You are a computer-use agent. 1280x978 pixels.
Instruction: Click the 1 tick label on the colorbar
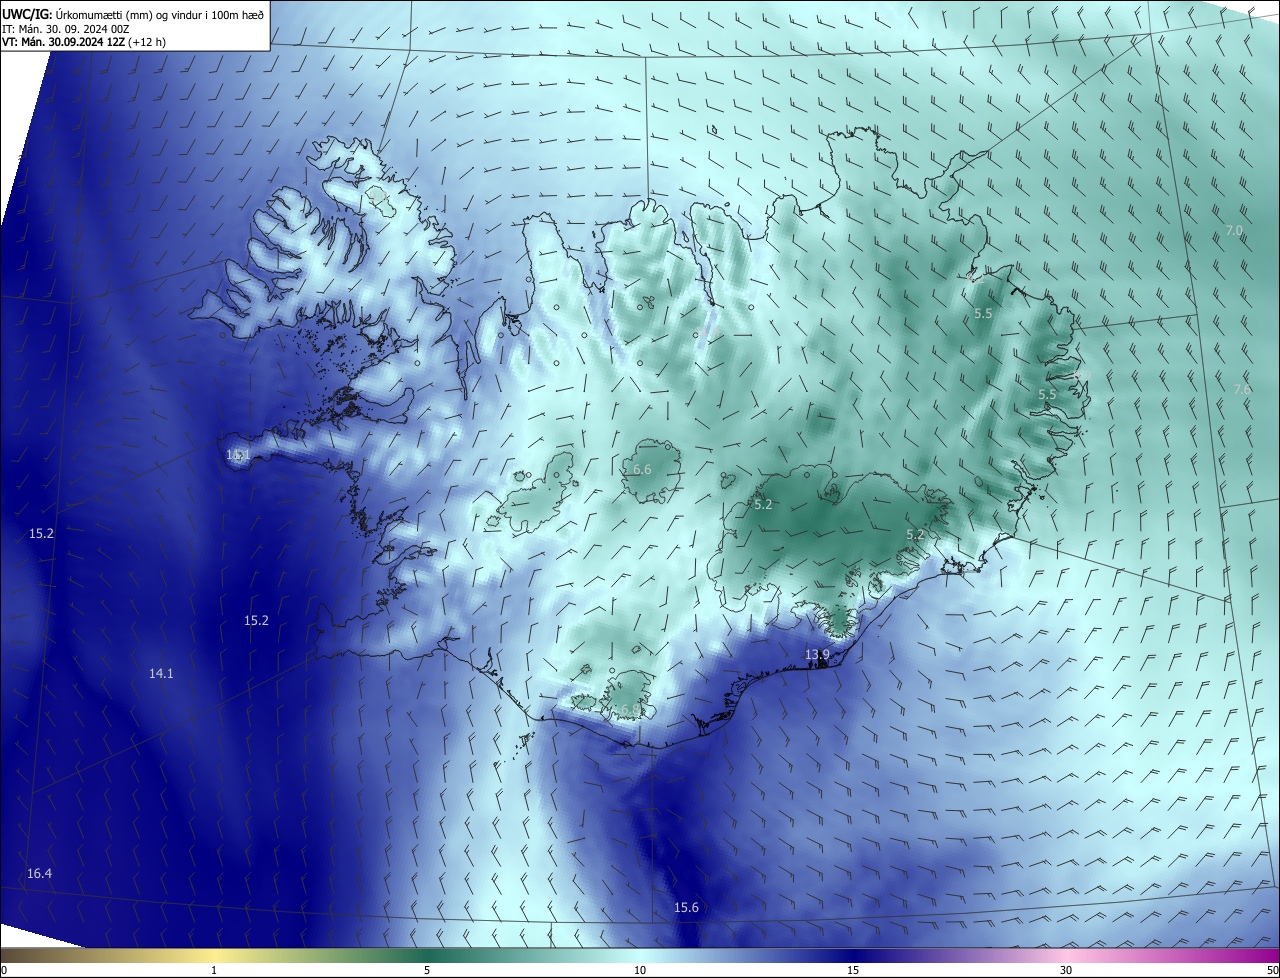(214, 970)
